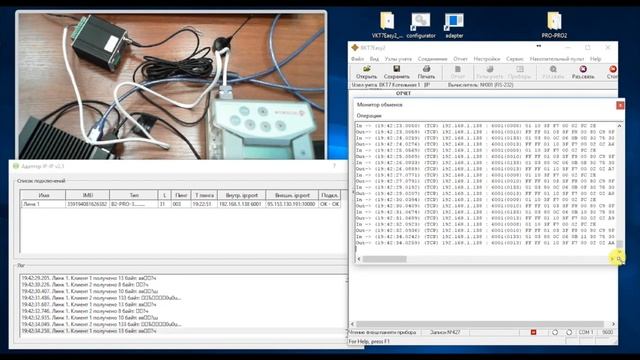
Task: Click the 192.168.1.138:6001 internal address cell
Action: tap(241, 204)
